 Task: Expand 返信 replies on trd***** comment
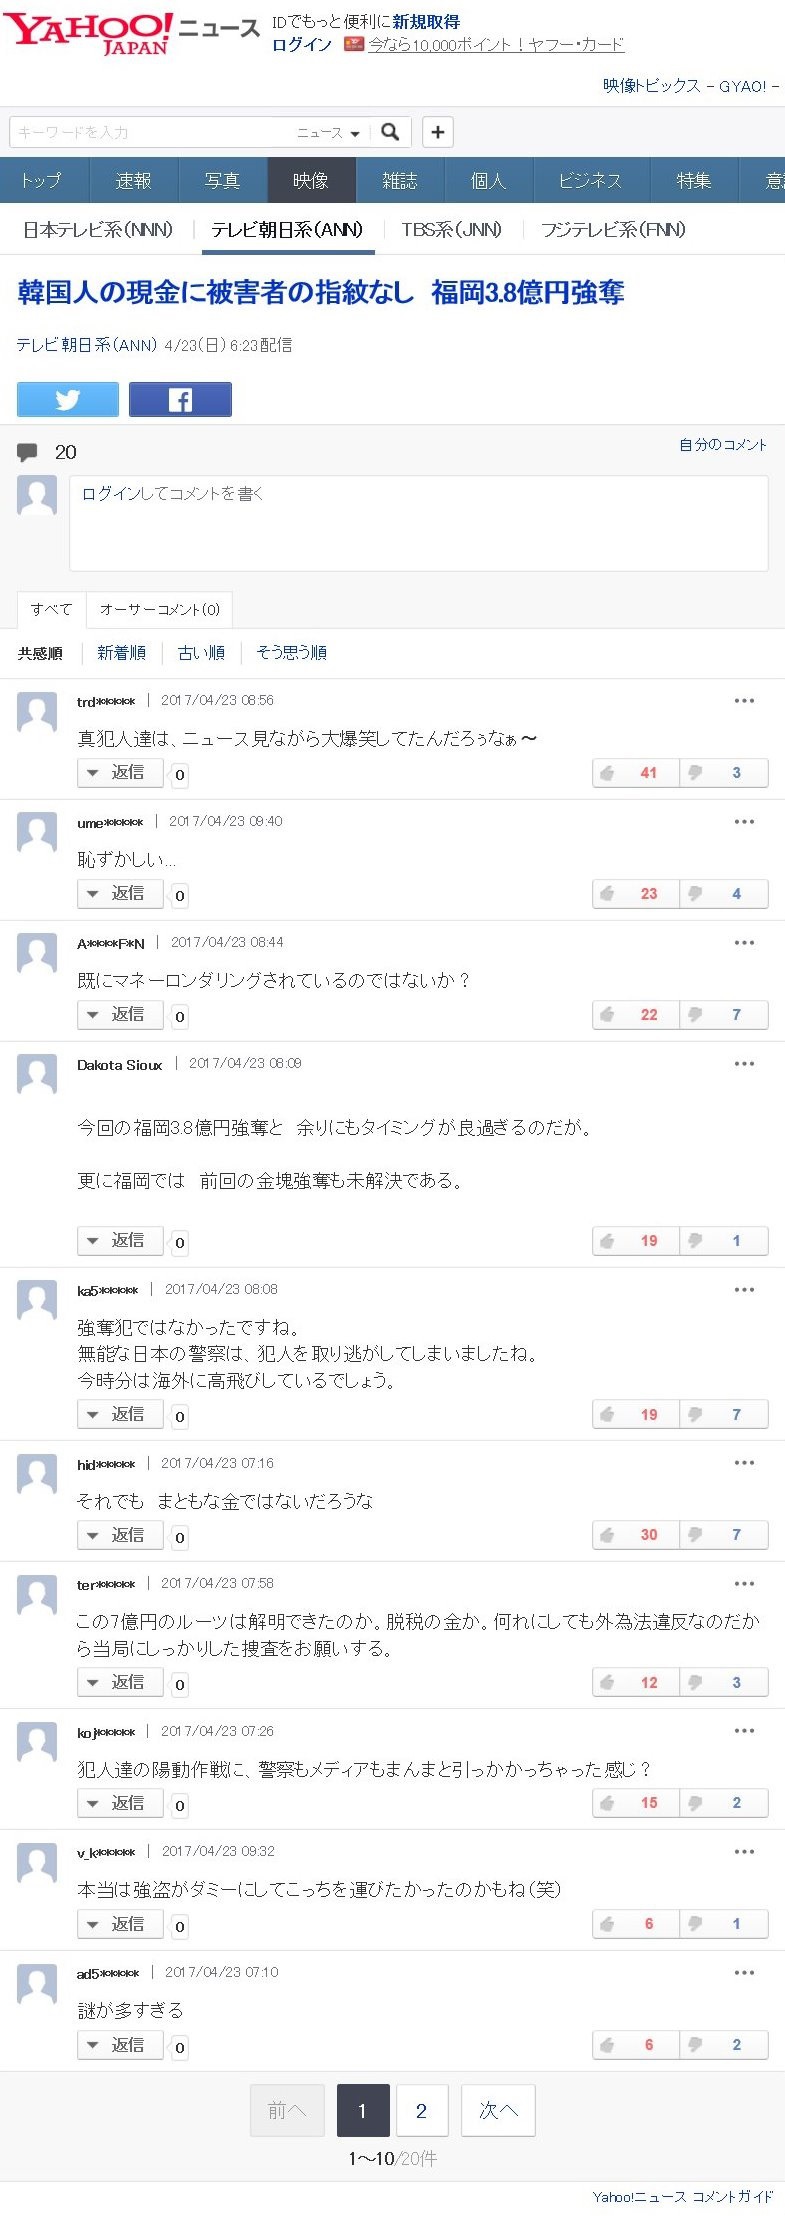120,773
